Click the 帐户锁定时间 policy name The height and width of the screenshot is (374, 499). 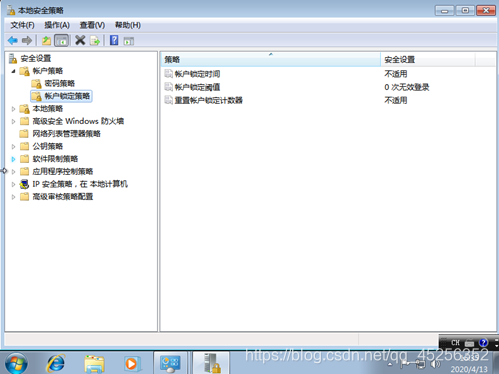click(197, 74)
